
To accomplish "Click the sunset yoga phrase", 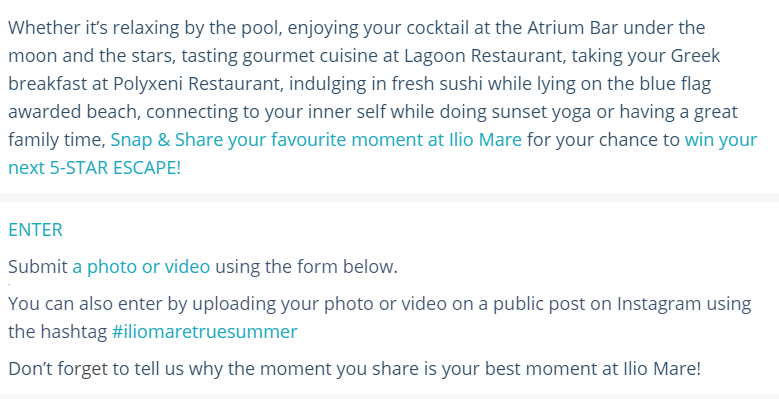I will tap(542, 112).
